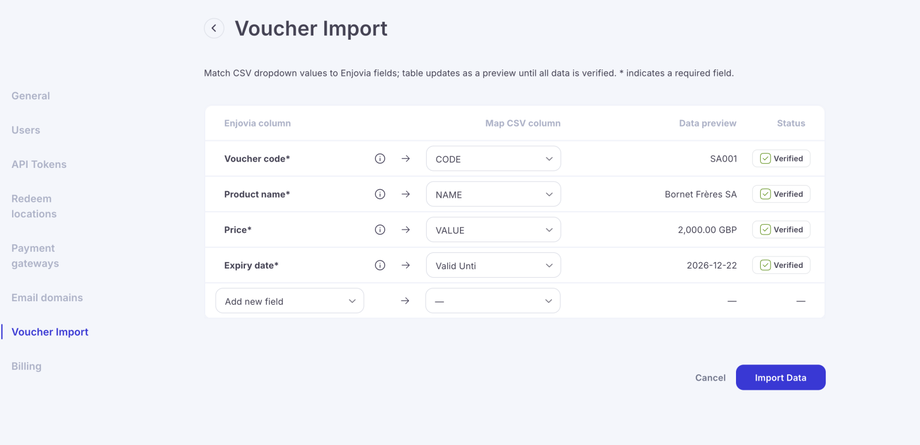
Task: Navigate to the Billing section
Action: [27, 366]
